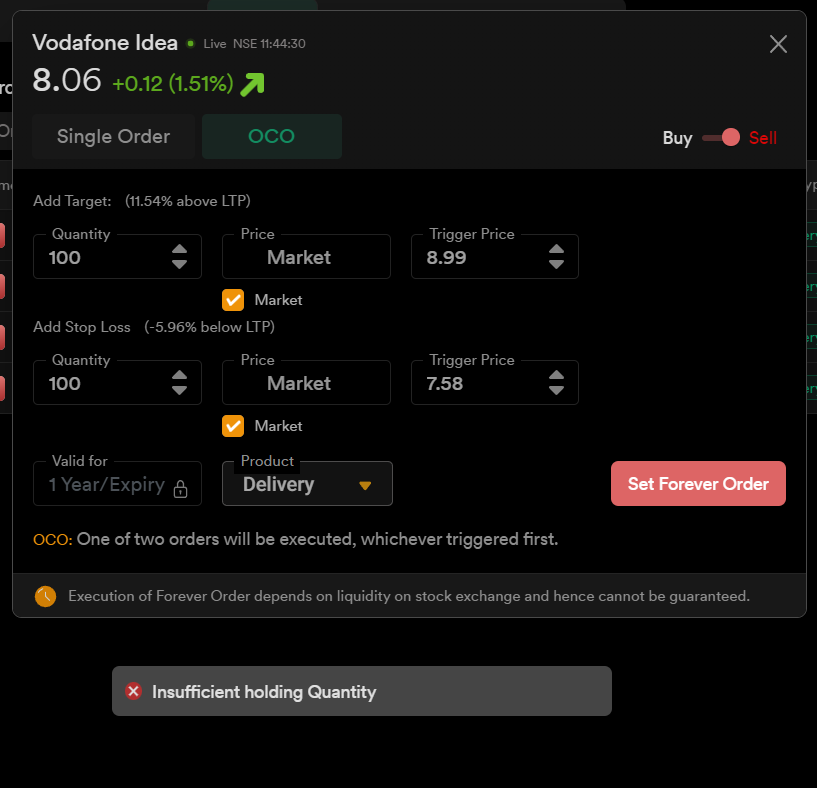This screenshot has width=817, height=788.
Task: Click the clock icon beside execution disclaimer
Action: tap(45, 597)
